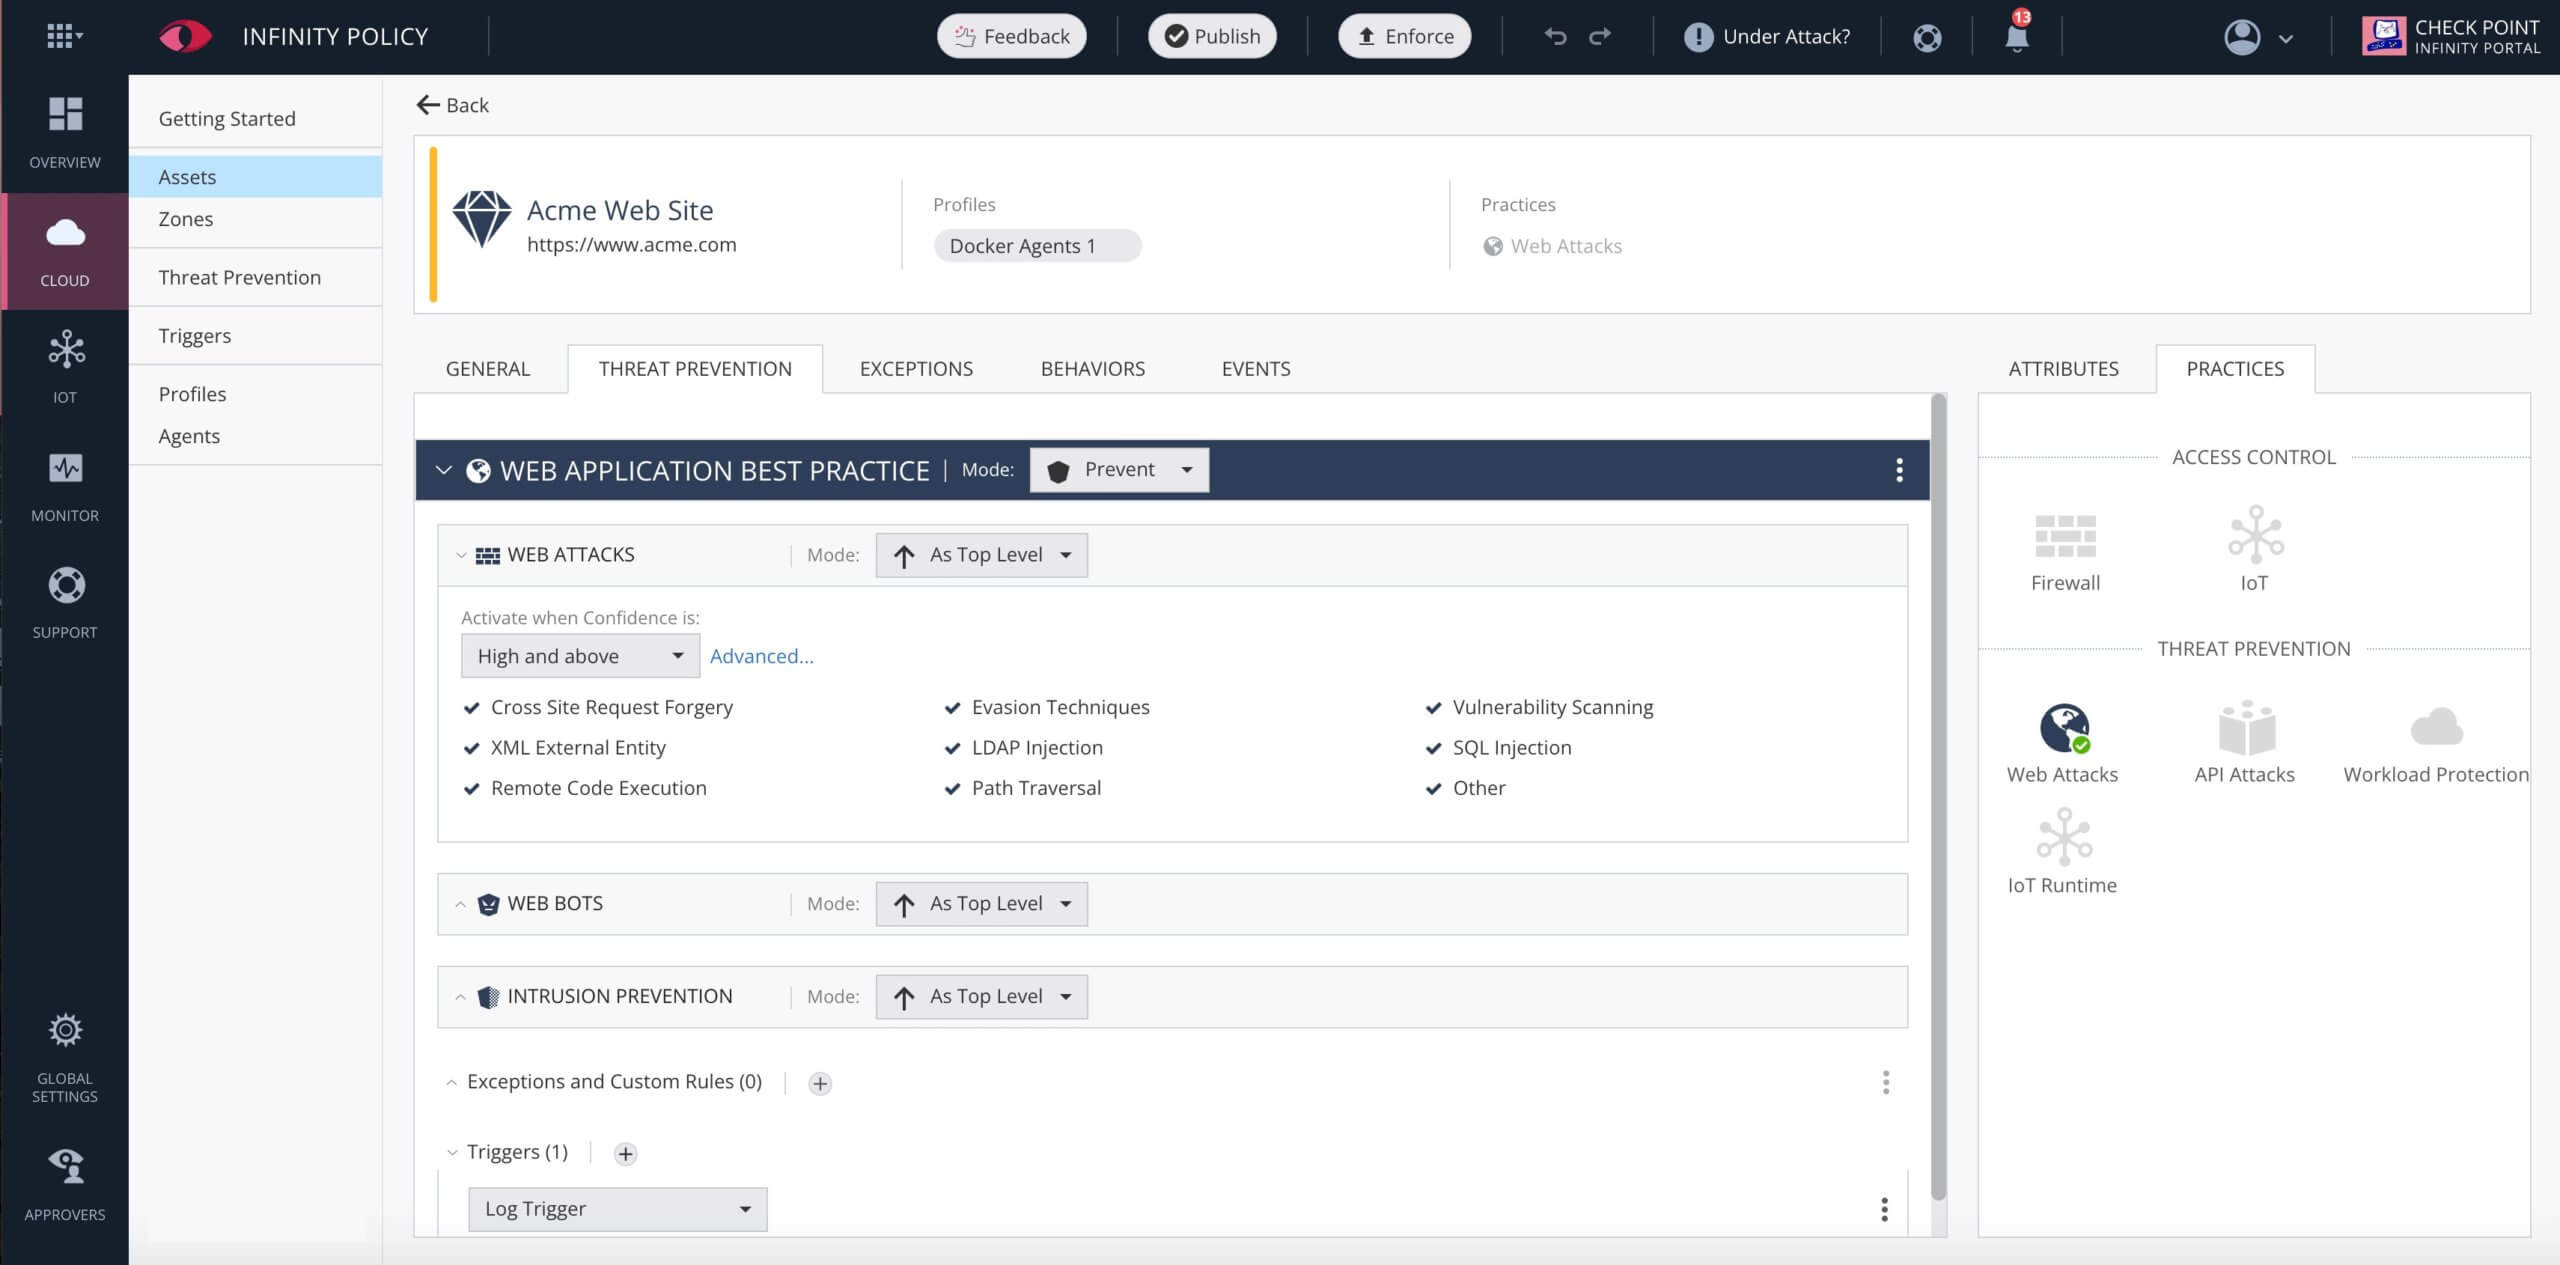
Task: Go to the Monitor sidebar section
Action: (x=65, y=487)
